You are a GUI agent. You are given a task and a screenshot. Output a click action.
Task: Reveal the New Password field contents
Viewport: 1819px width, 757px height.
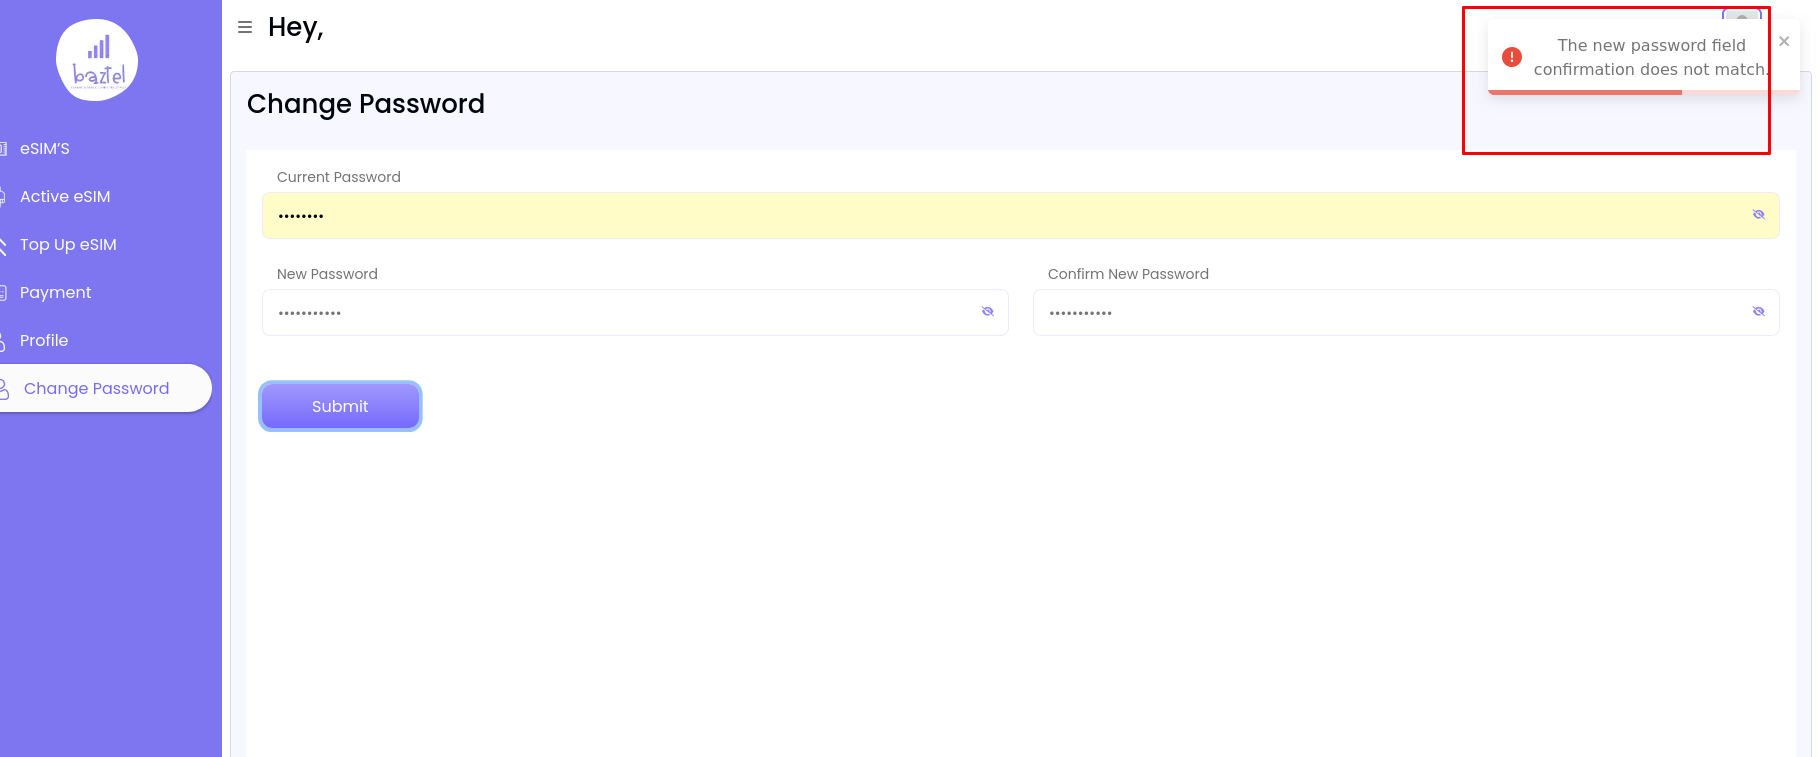pos(987,312)
